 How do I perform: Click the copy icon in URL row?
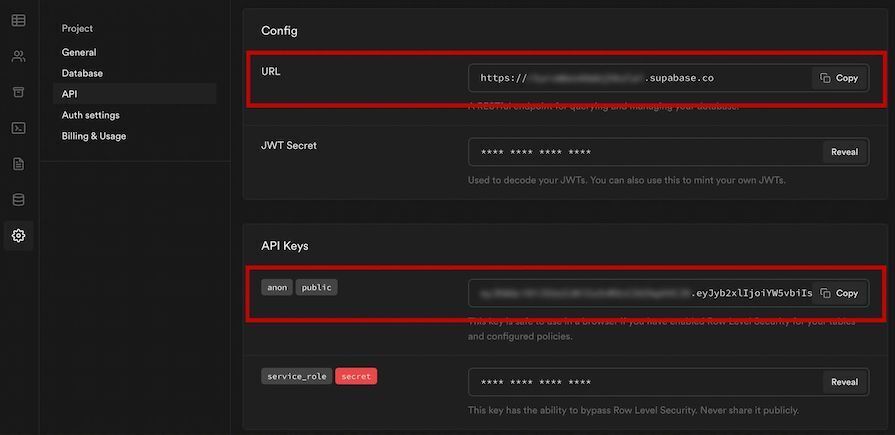tap(825, 78)
